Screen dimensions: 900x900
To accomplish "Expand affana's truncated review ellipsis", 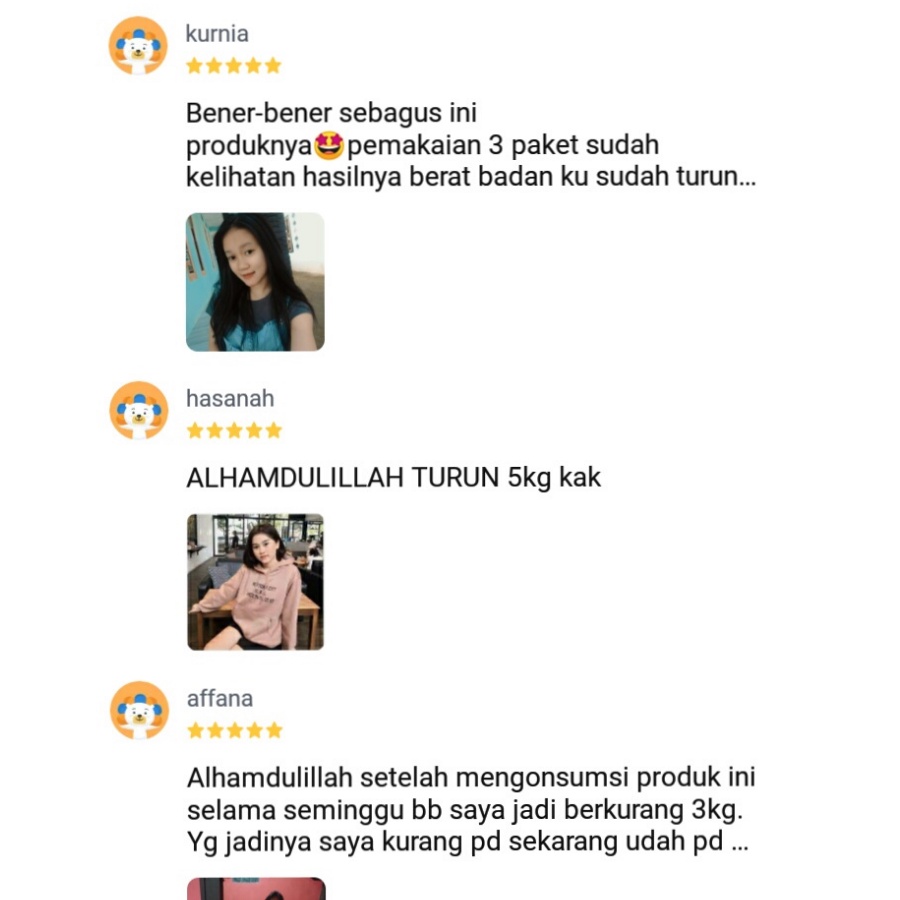I will (x=740, y=842).
